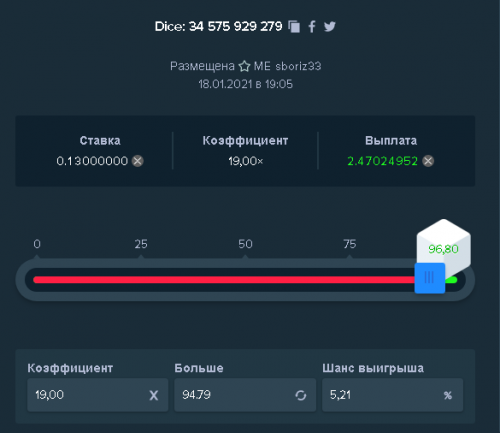Share bet on Twitter

coord(330,26)
